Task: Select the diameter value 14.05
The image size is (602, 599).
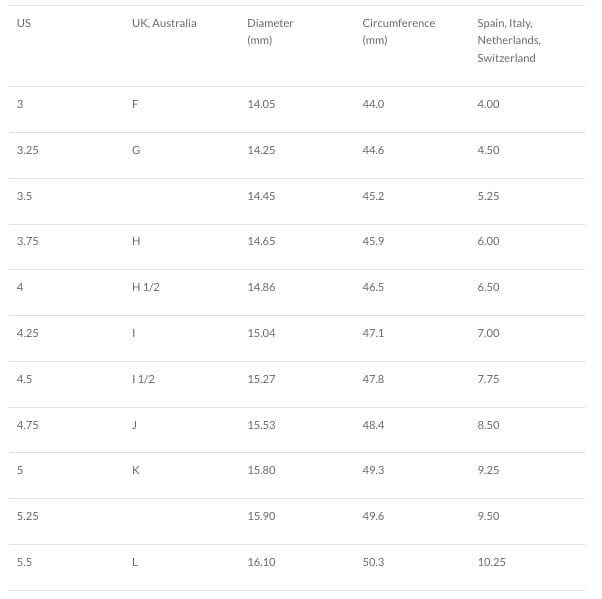Action: click(x=261, y=104)
